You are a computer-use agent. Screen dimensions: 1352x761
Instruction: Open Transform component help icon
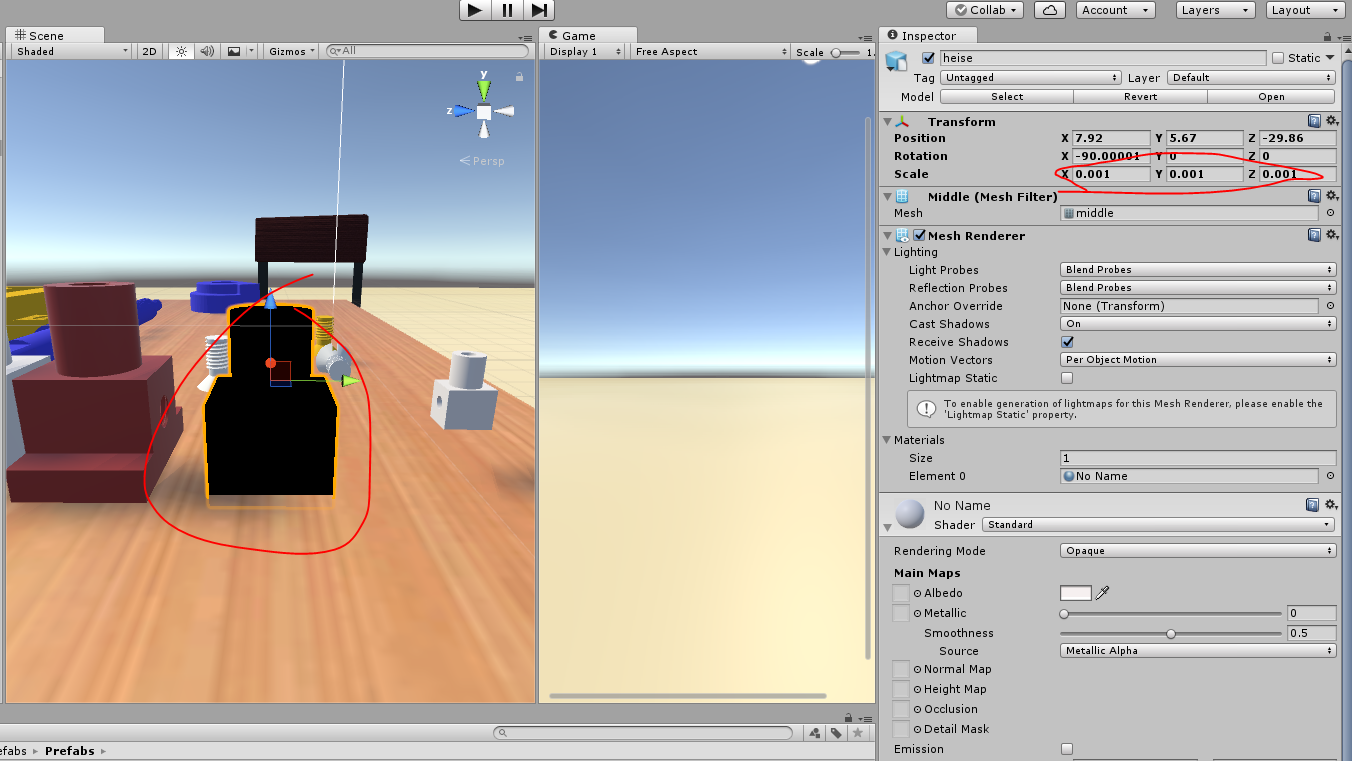coord(1315,121)
